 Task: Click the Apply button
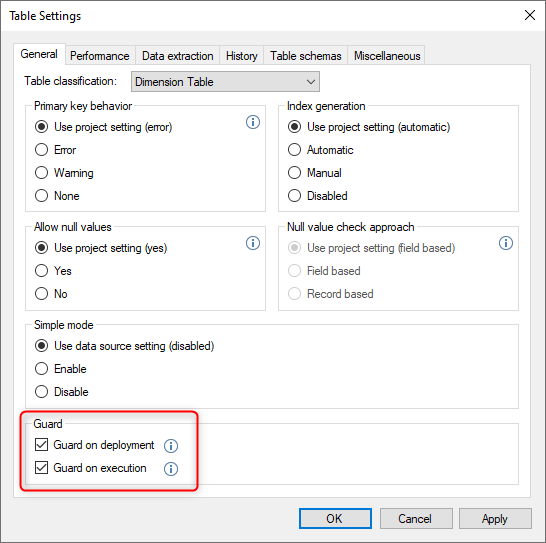tap(495, 519)
